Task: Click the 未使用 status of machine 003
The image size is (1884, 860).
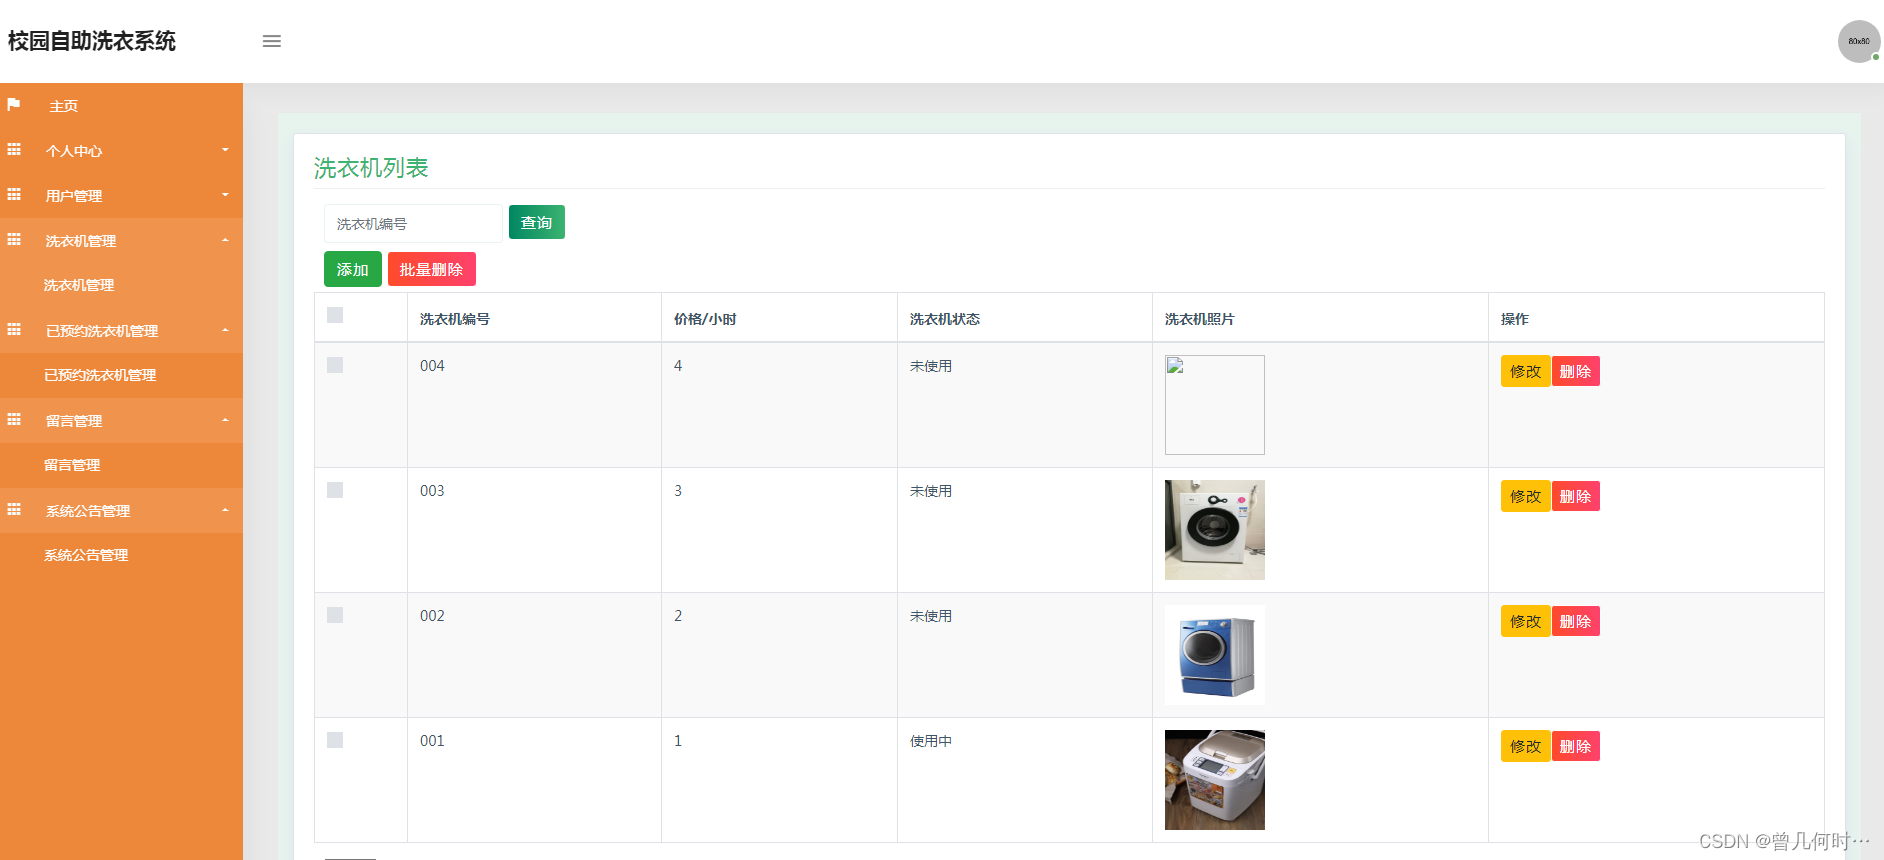Action: click(x=931, y=491)
